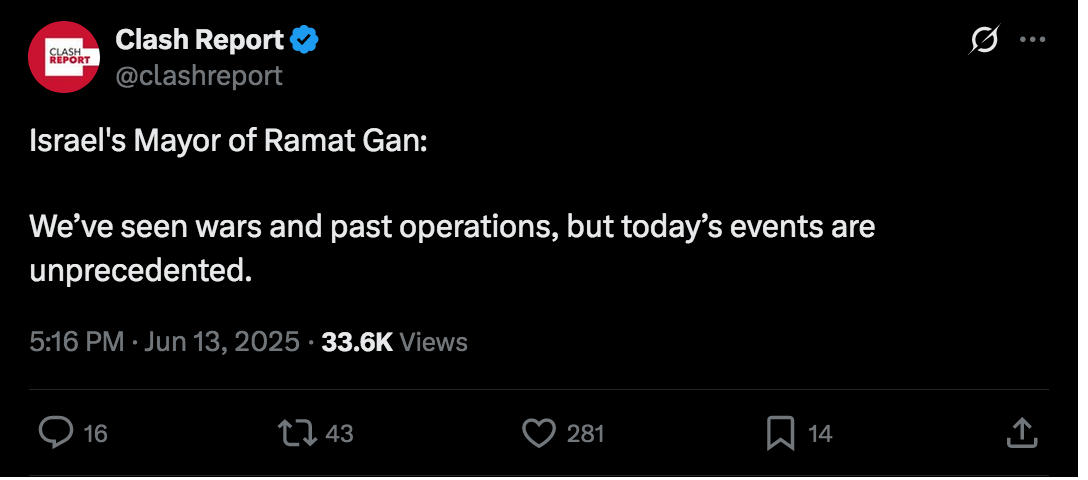Open the @clashreport handle link
Viewport: 1088px width, 480px height.
tap(198, 76)
